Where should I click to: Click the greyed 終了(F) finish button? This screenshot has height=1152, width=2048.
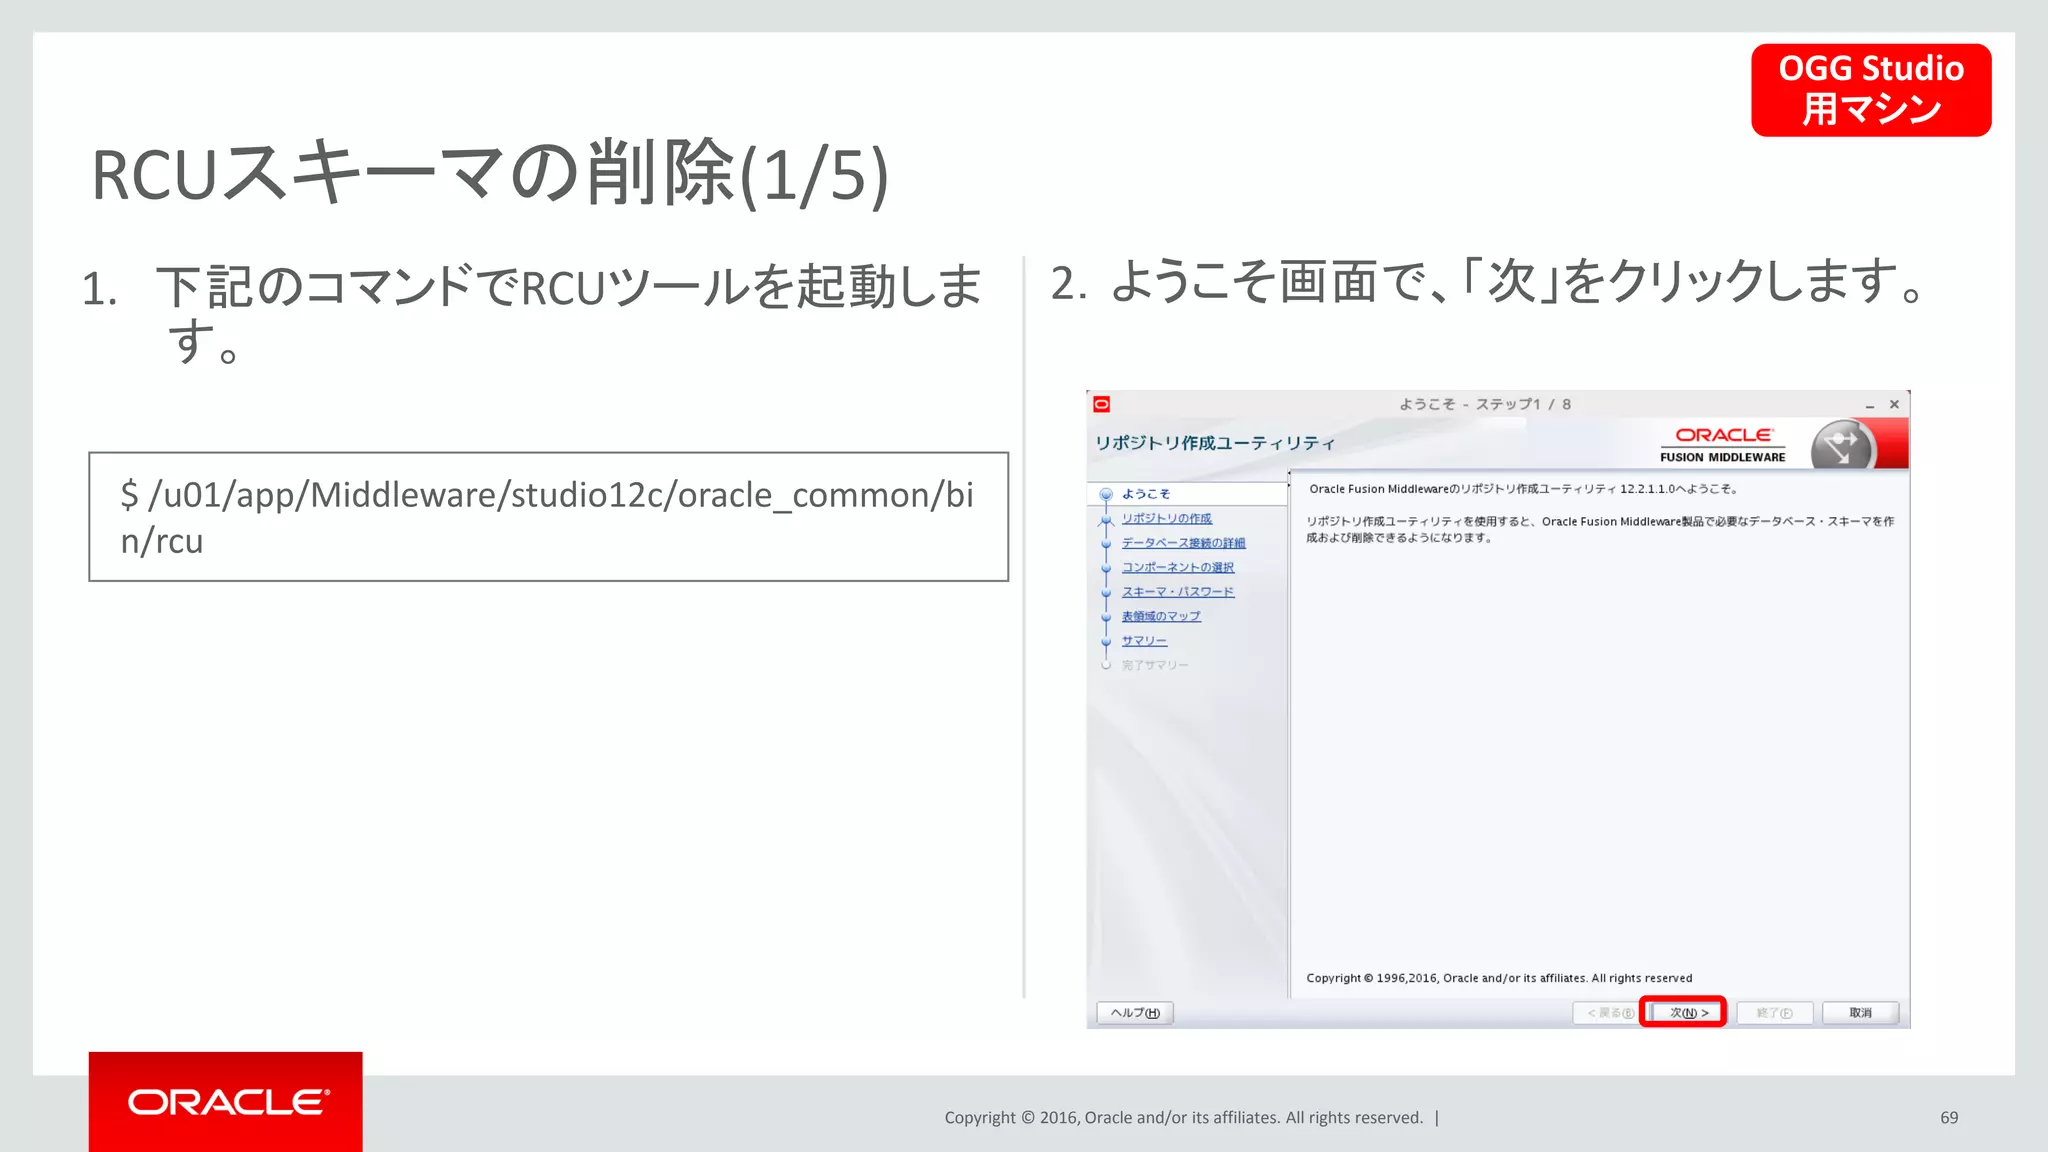click(x=1774, y=1013)
